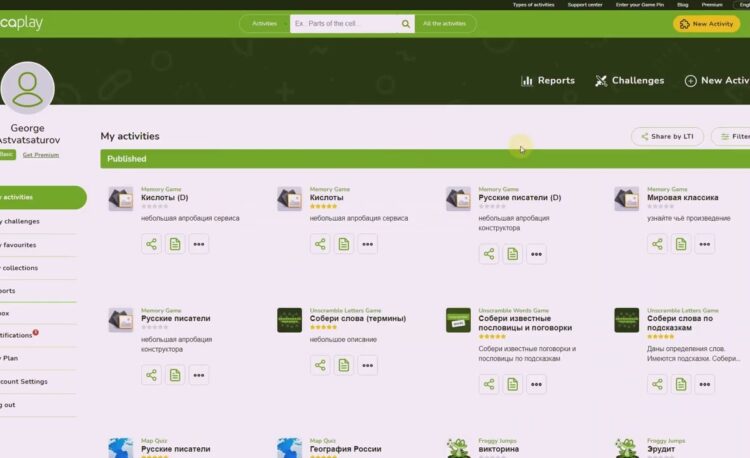Open report icon for Собери слова (термины)
This screenshot has width=750, height=458.
[x=344, y=365]
